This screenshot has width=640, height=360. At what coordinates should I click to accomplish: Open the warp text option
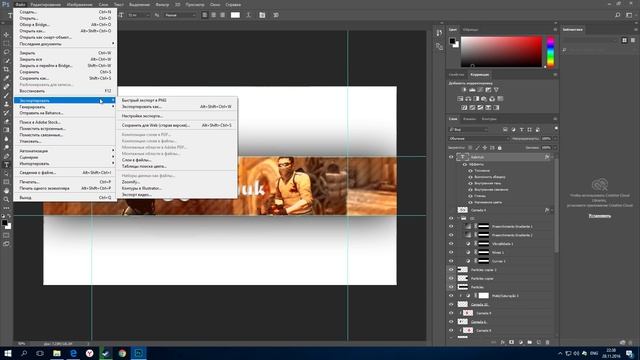[x=249, y=15]
